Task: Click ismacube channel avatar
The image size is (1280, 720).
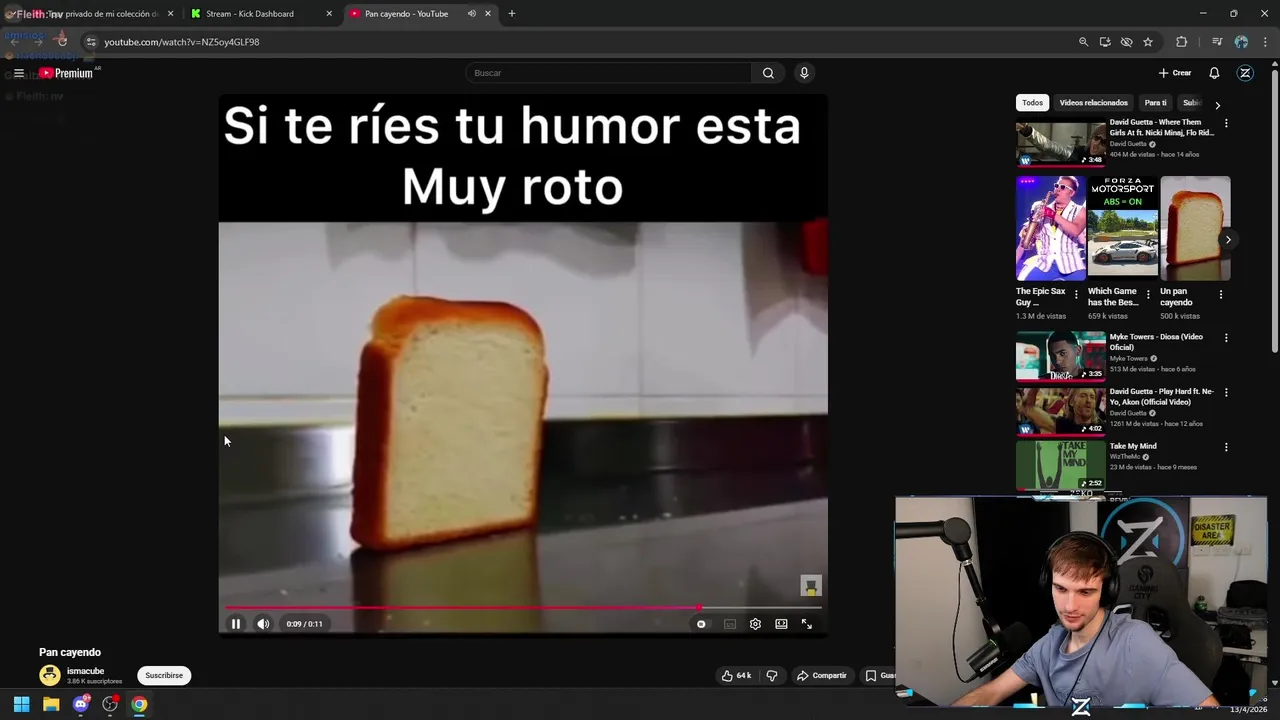Action: [x=50, y=675]
